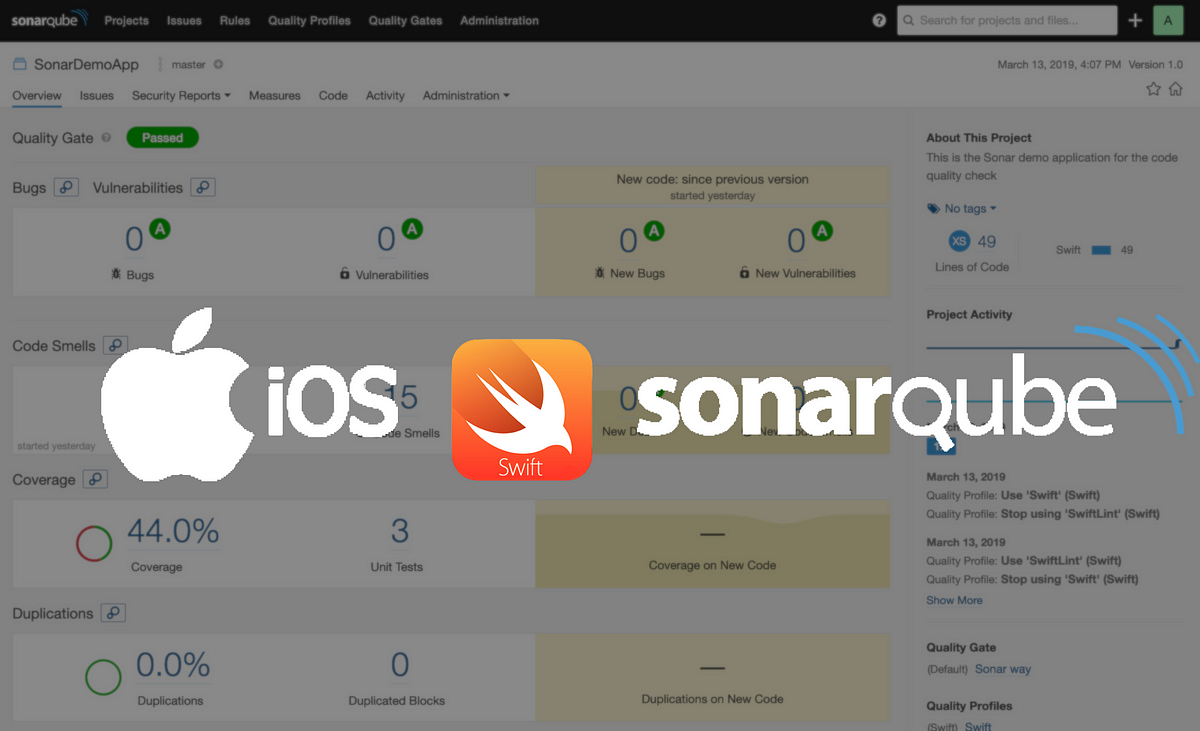Switch to the project Issues tab
The height and width of the screenshot is (731, 1200).
pyautogui.click(x=97, y=96)
